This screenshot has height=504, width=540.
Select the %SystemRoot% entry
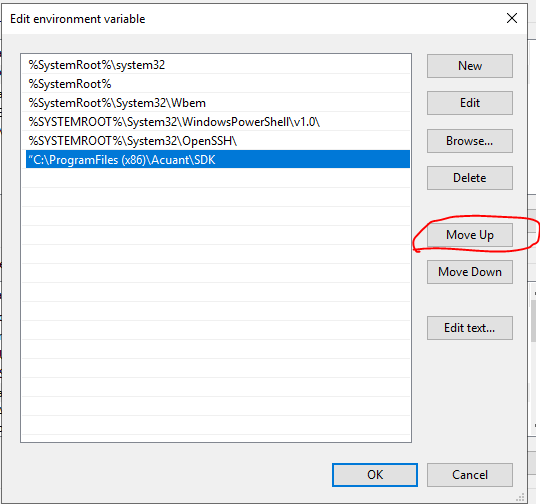pos(218,84)
